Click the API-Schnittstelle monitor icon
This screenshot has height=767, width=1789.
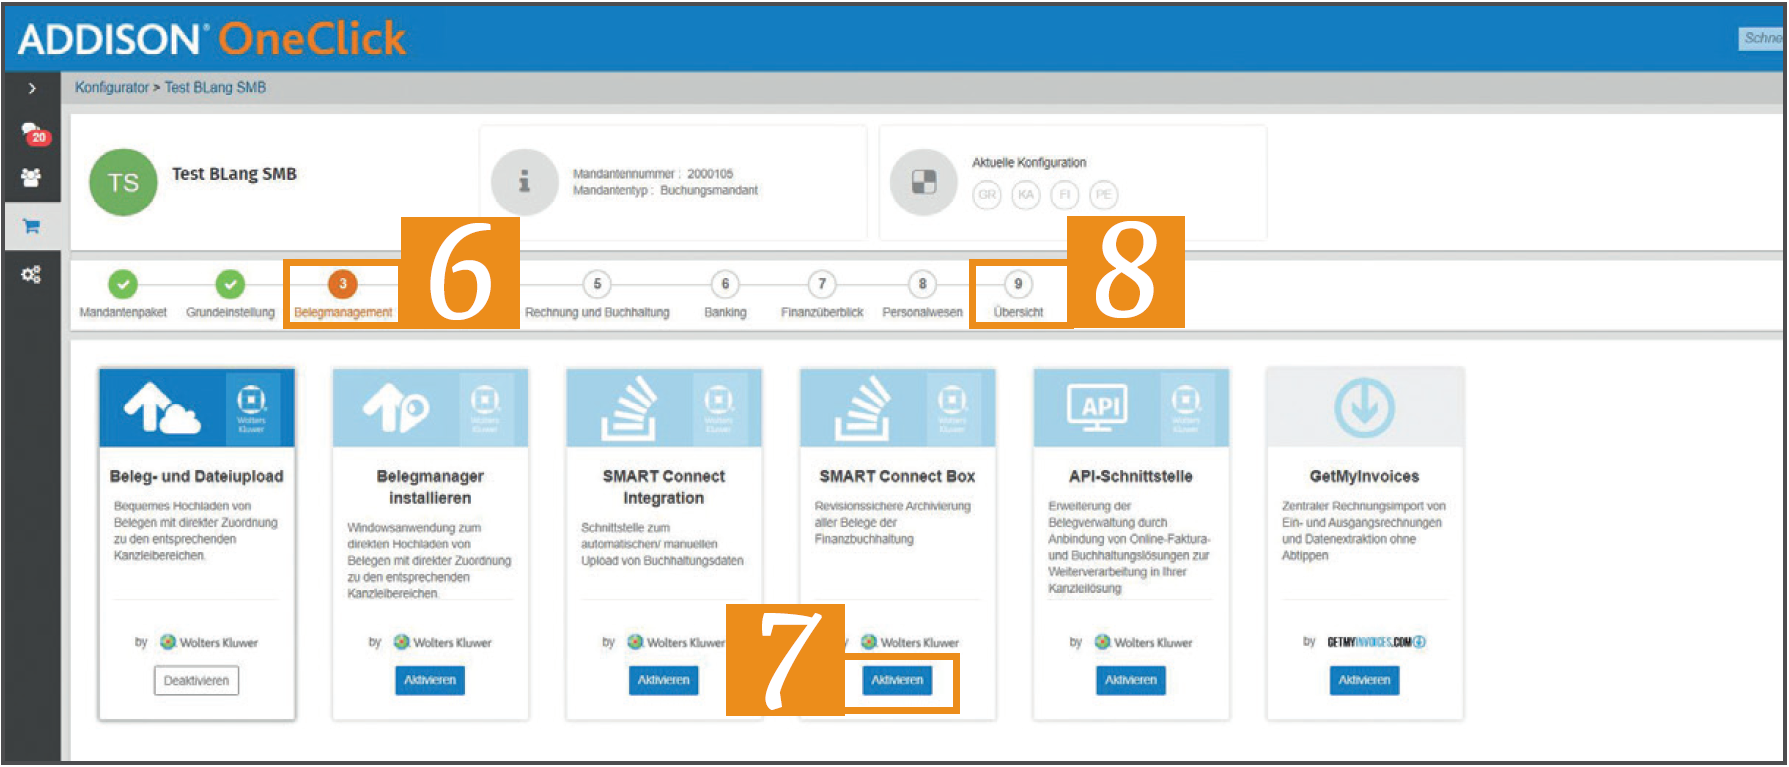pyautogui.click(x=1099, y=408)
